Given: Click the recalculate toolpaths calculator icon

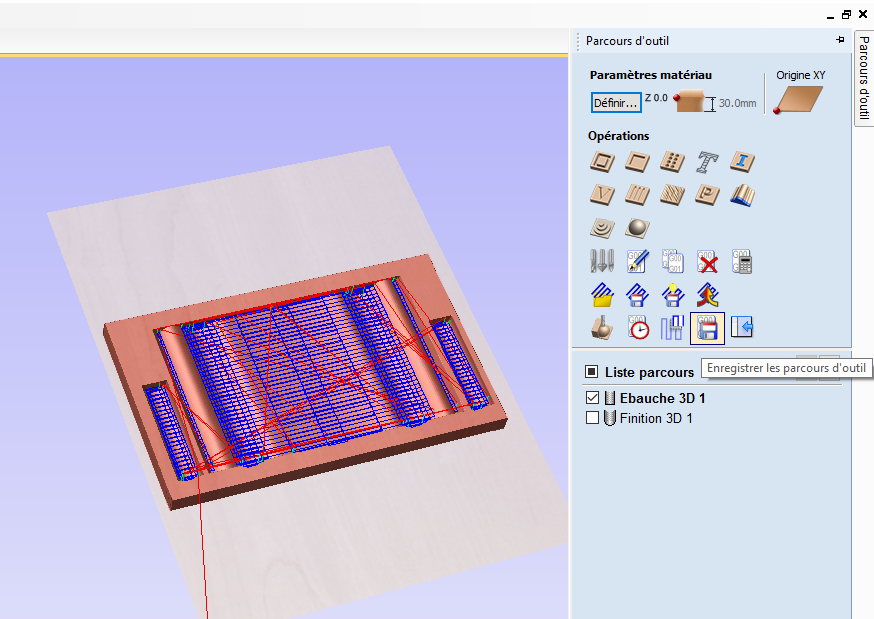Looking at the screenshot, I should point(742,261).
